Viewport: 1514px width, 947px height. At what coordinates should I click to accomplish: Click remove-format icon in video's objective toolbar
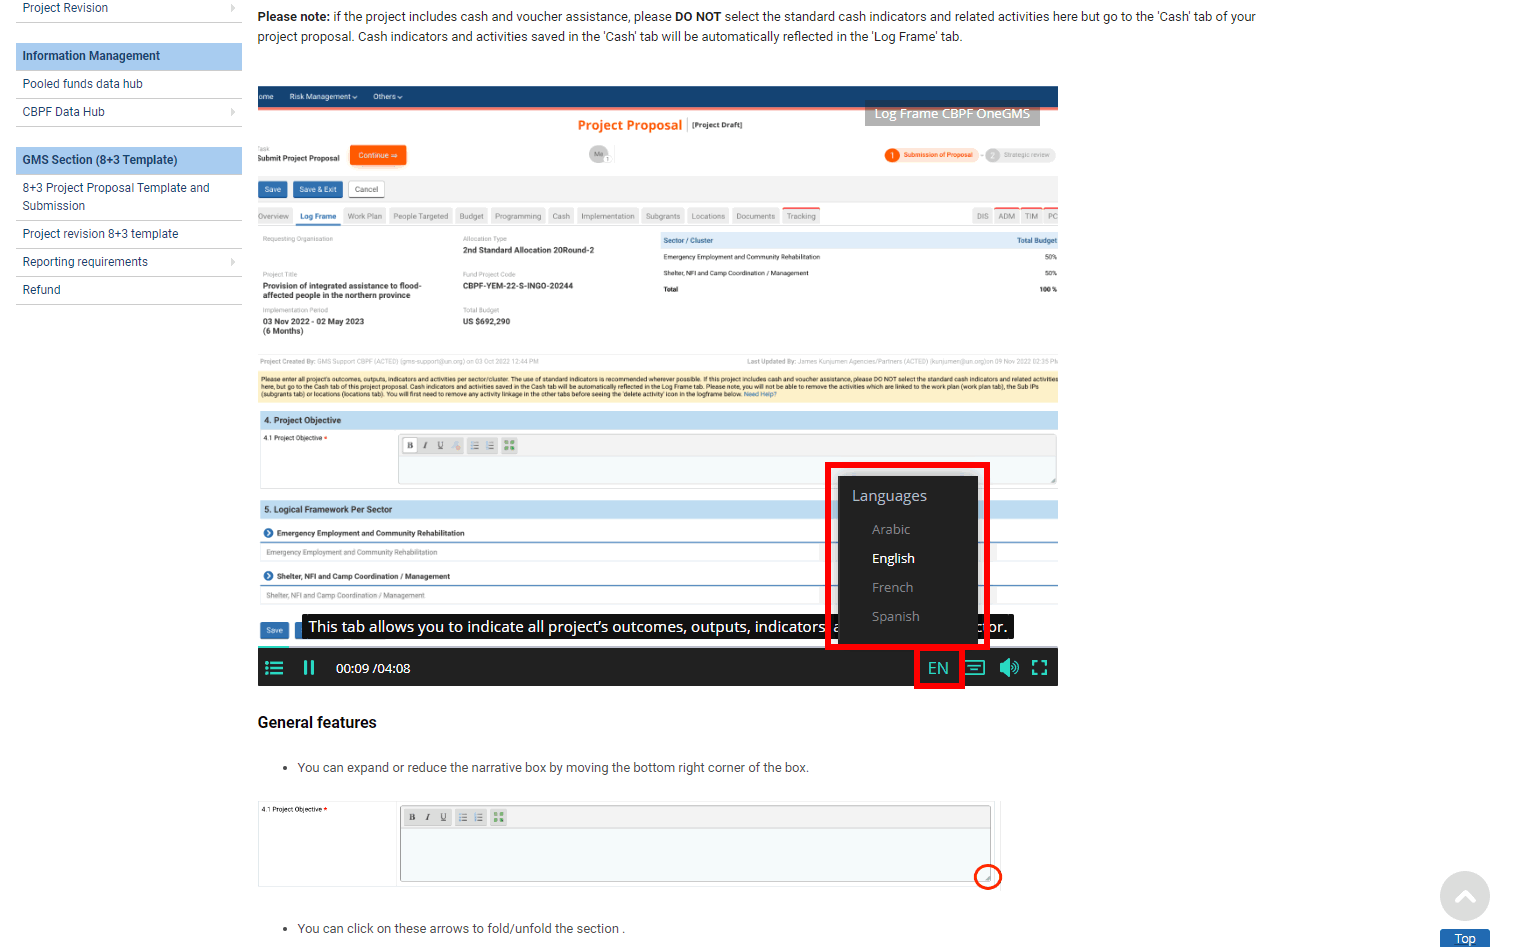pyautogui.click(x=456, y=445)
